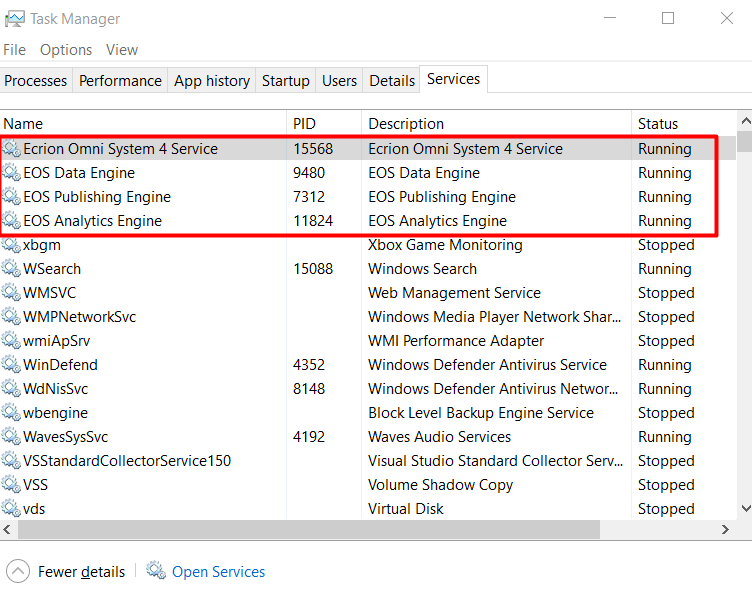Click PID value 15568
Image resolution: width=752 pixels, height=598 pixels.
click(x=313, y=149)
